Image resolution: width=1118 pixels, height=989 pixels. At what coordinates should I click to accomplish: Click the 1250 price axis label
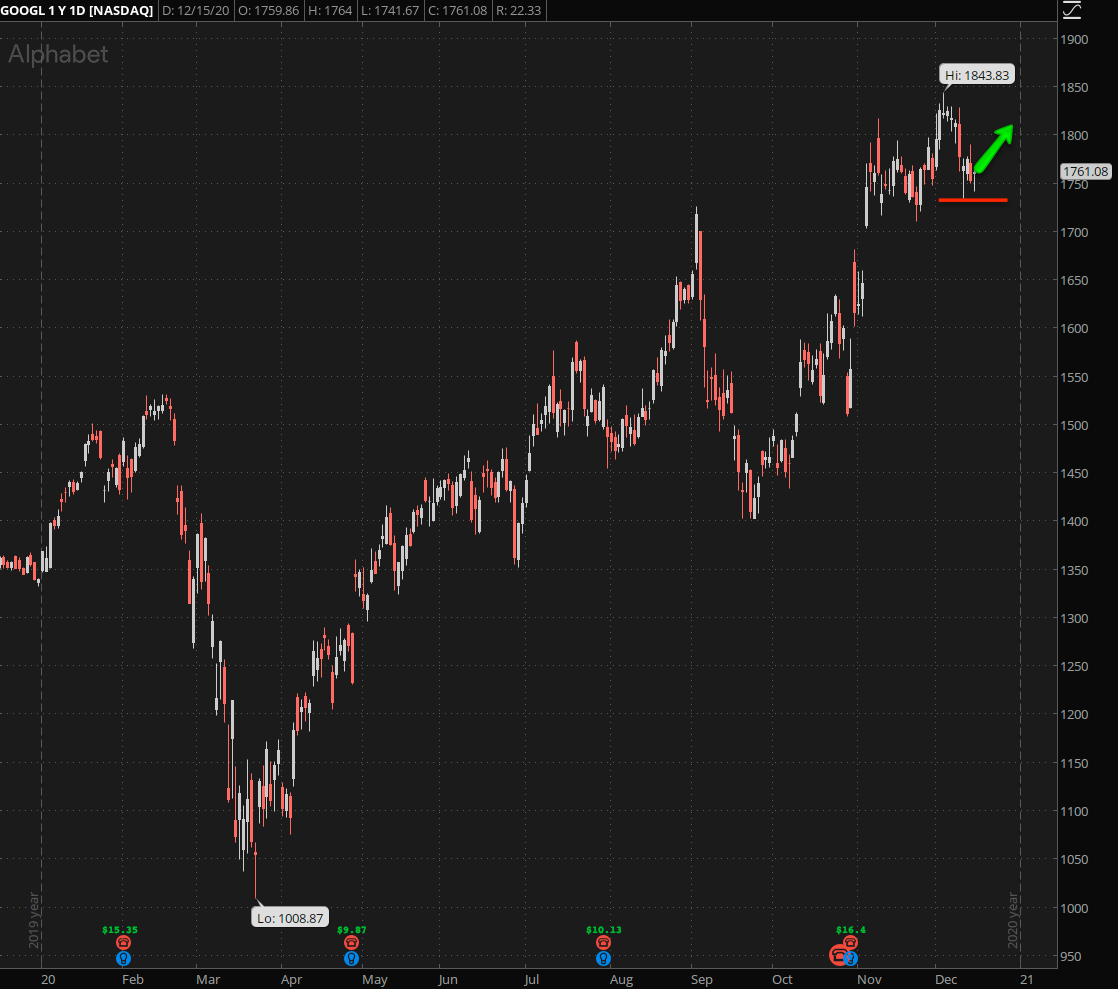point(1074,667)
